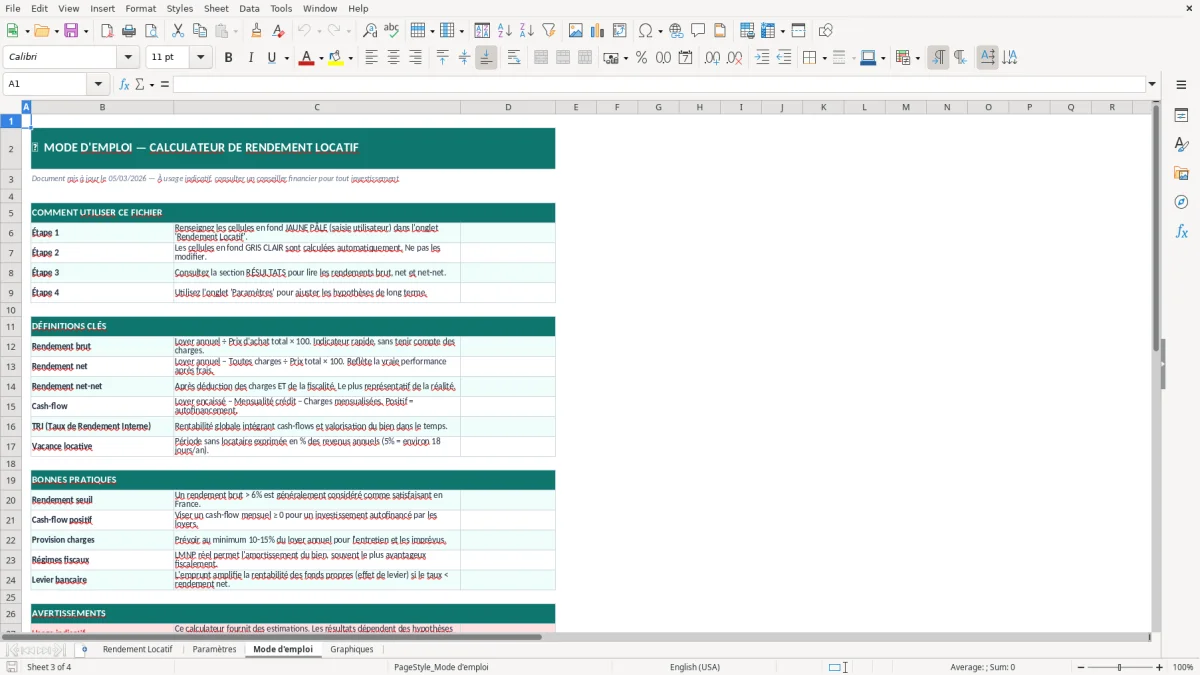The height and width of the screenshot is (675, 1200).
Task: Open the Format menu
Action: pyautogui.click(x=140, y=8)
